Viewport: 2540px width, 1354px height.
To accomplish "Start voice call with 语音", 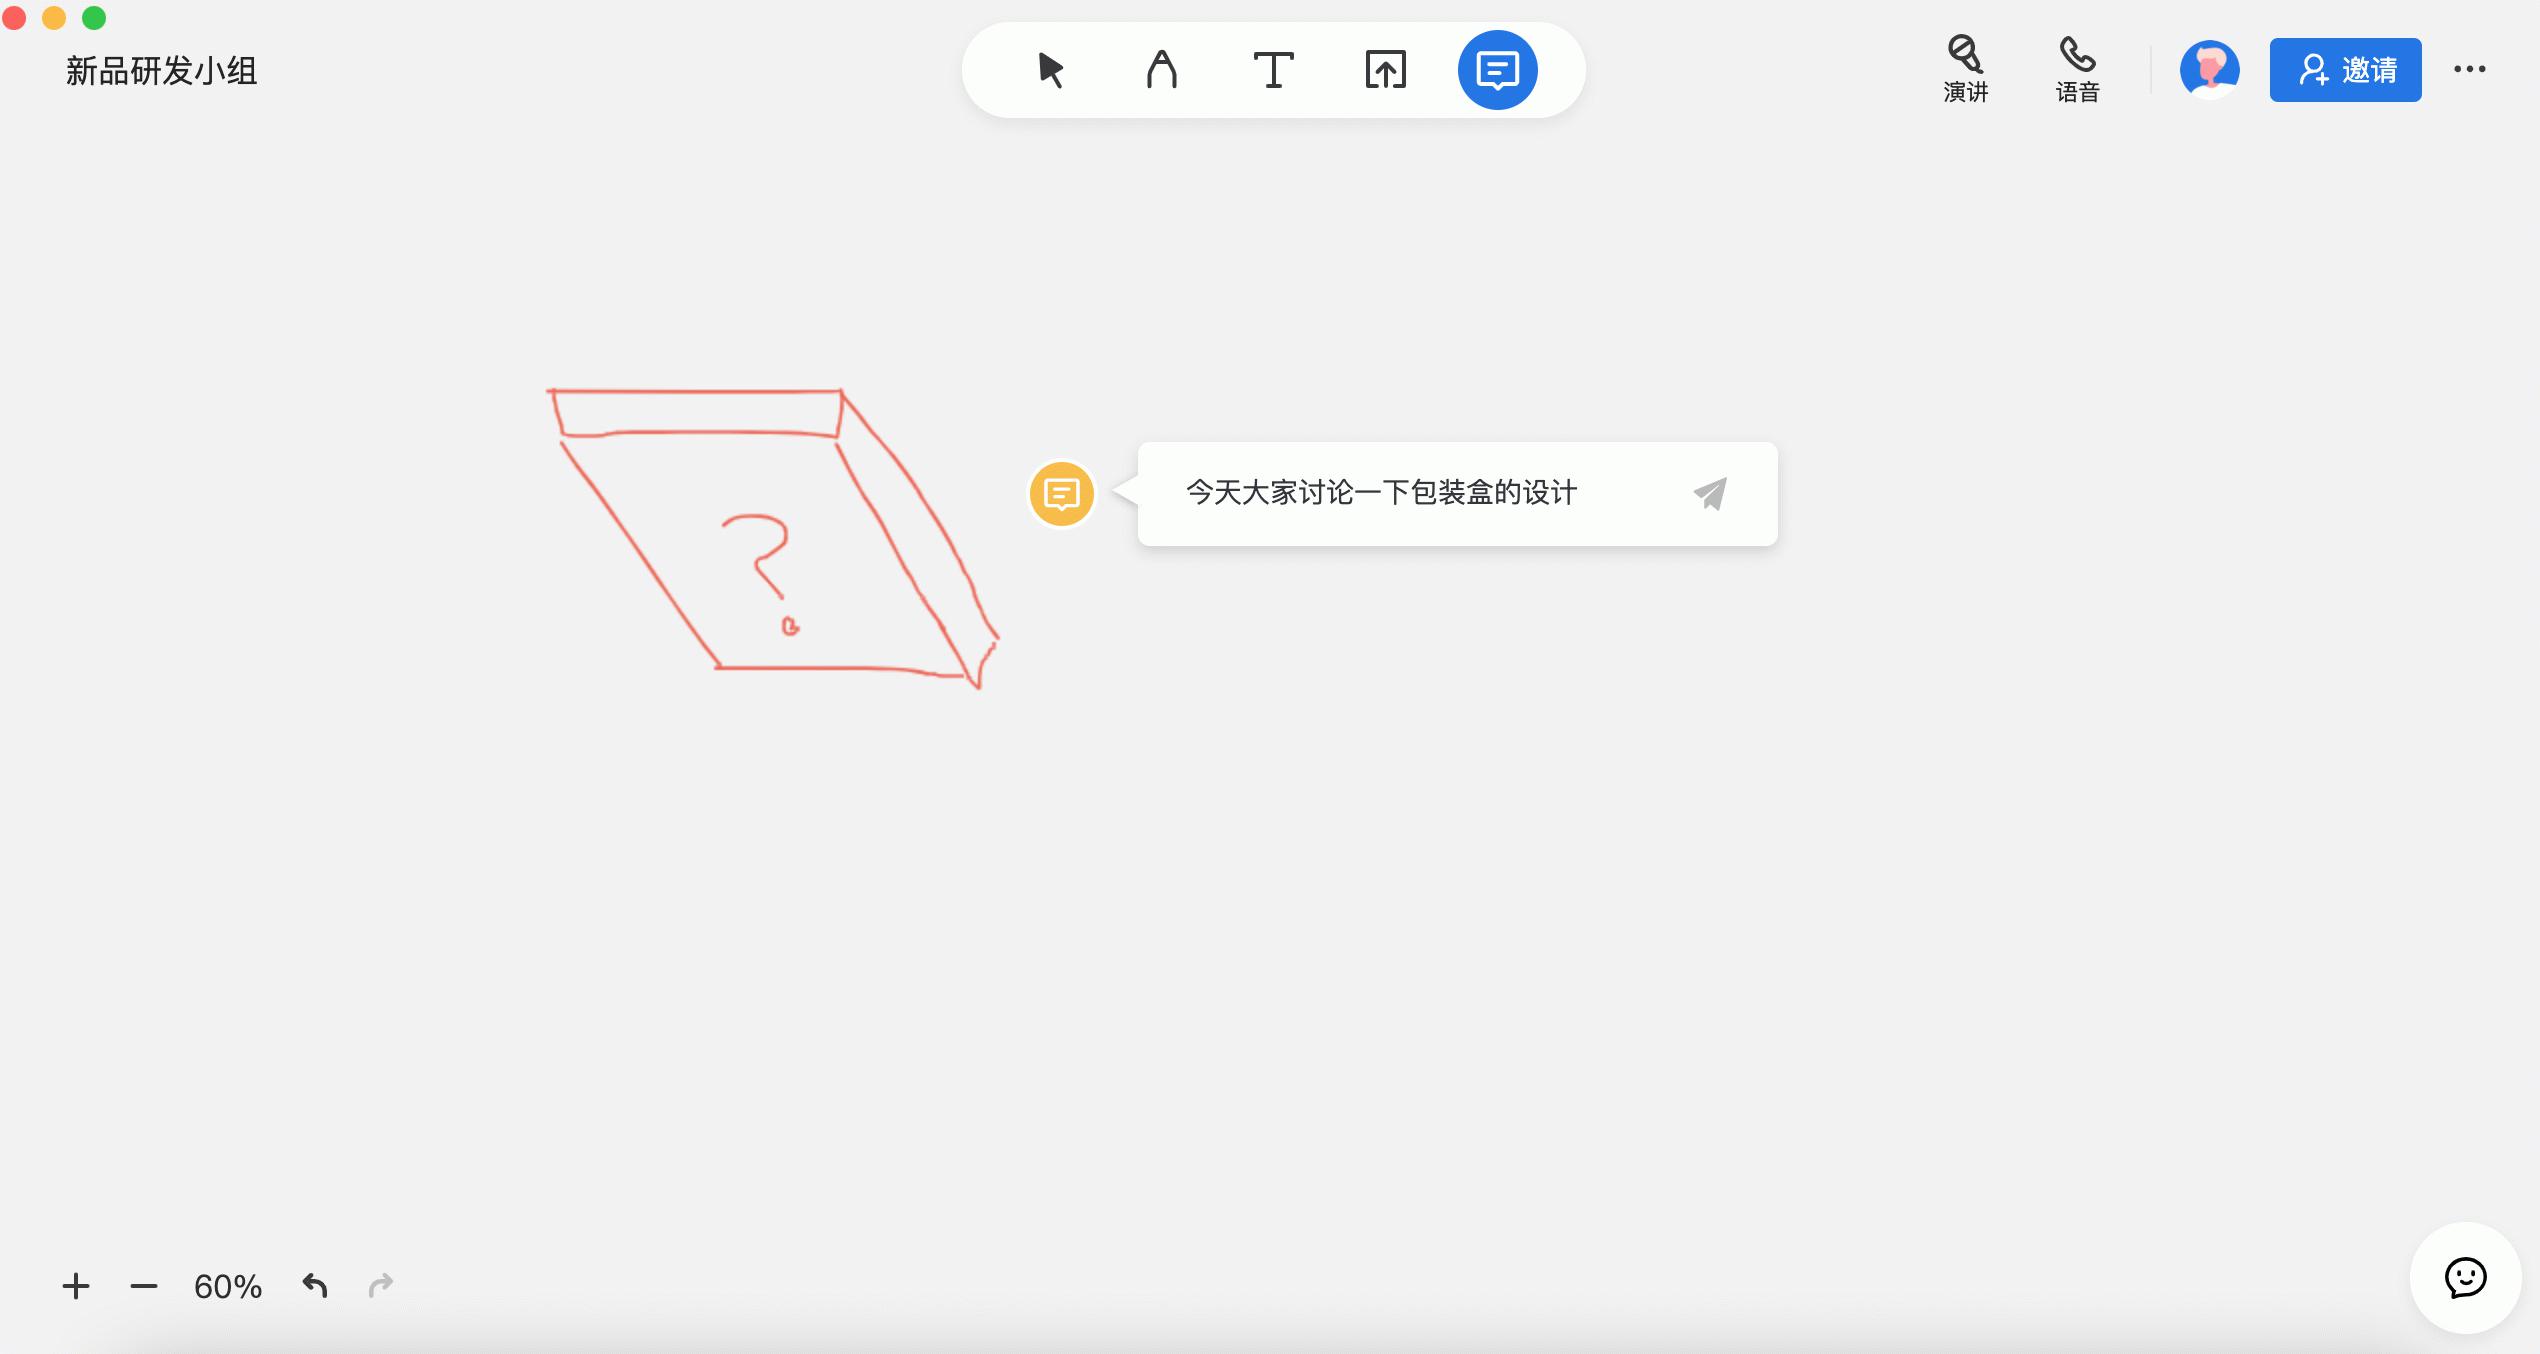I will pyautogui.click(x=2077, y=69).
